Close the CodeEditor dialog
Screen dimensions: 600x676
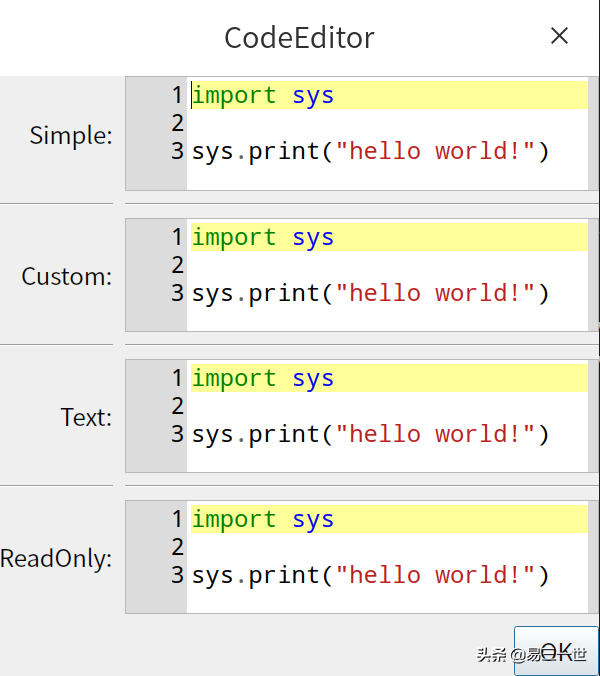(x=559, y=36)
